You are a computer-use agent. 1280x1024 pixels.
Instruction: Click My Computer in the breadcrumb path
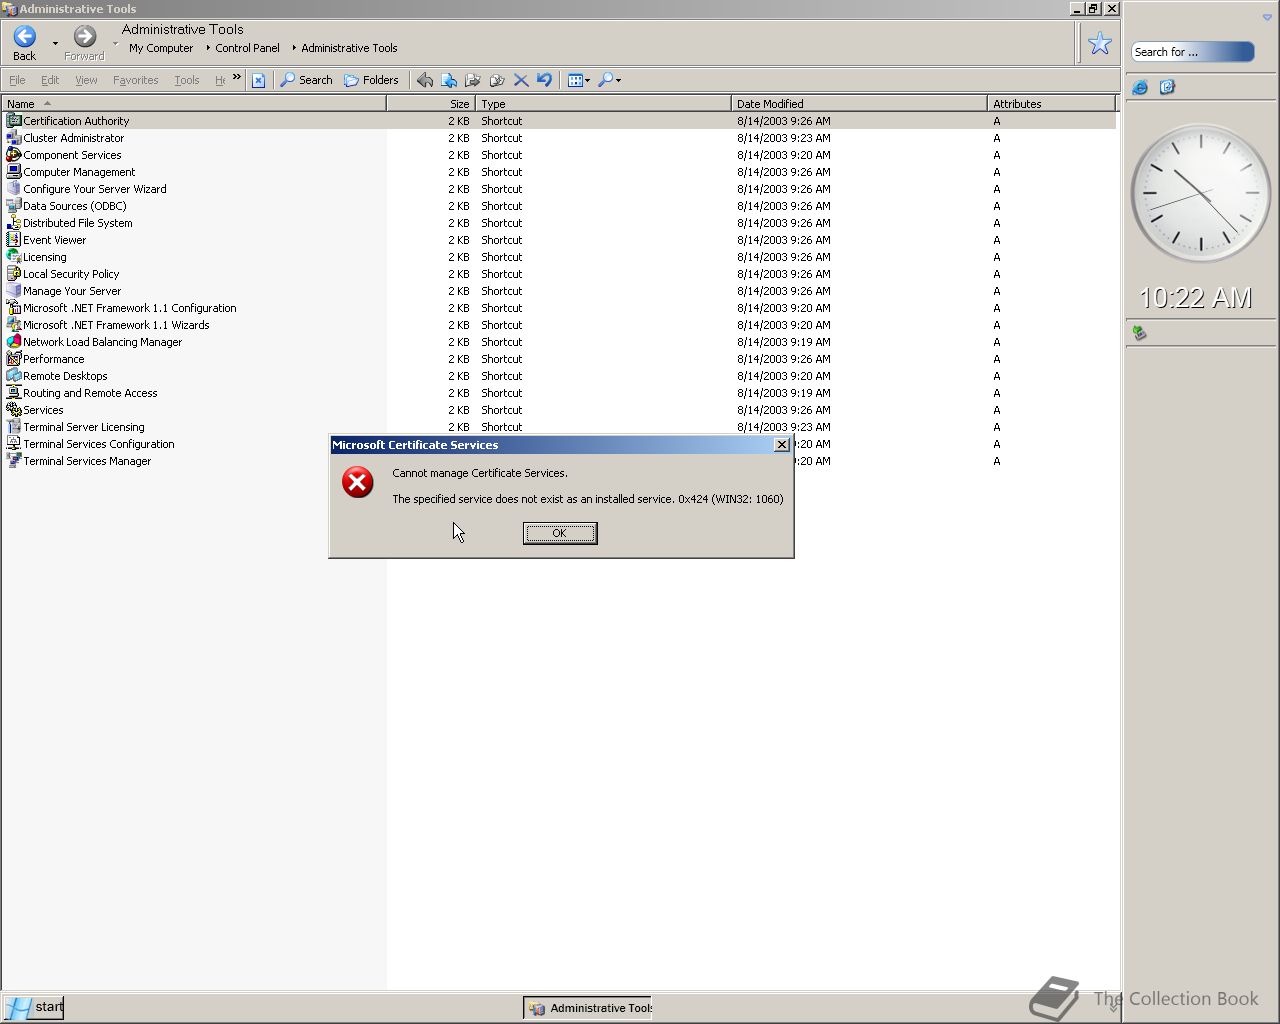161,48
